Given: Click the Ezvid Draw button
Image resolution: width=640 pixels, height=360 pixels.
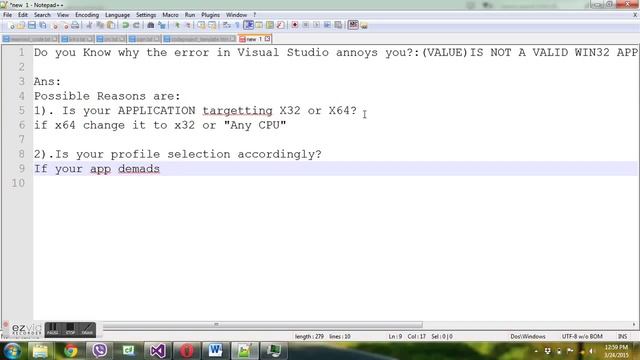Looking at the screenshot, I should tap(87, 329).
